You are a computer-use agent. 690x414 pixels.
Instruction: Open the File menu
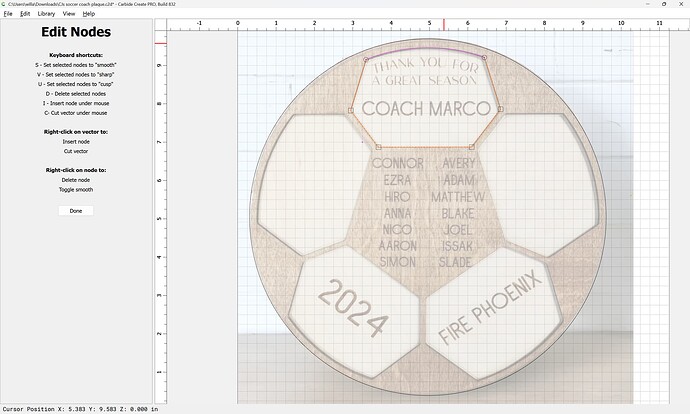coord(8,14)
